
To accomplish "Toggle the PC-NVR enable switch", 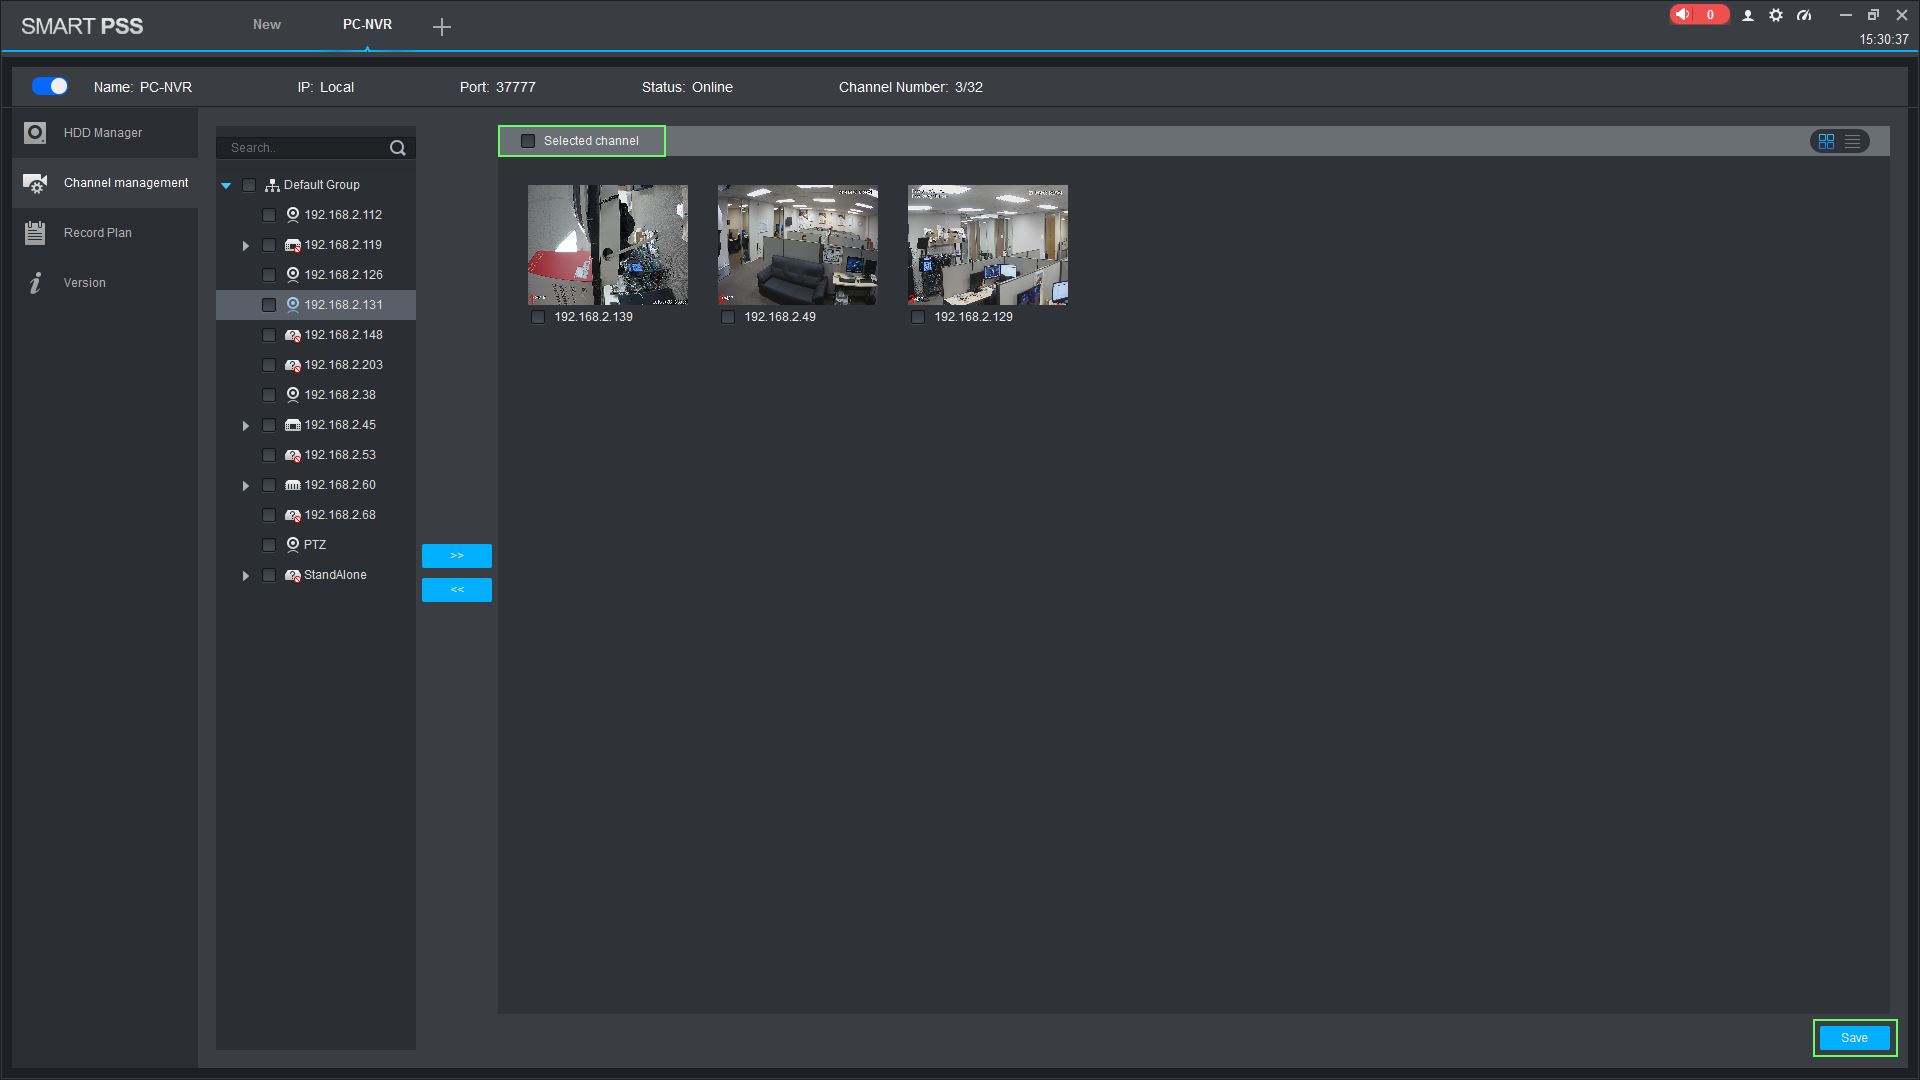I will click(x=50, y=87).
